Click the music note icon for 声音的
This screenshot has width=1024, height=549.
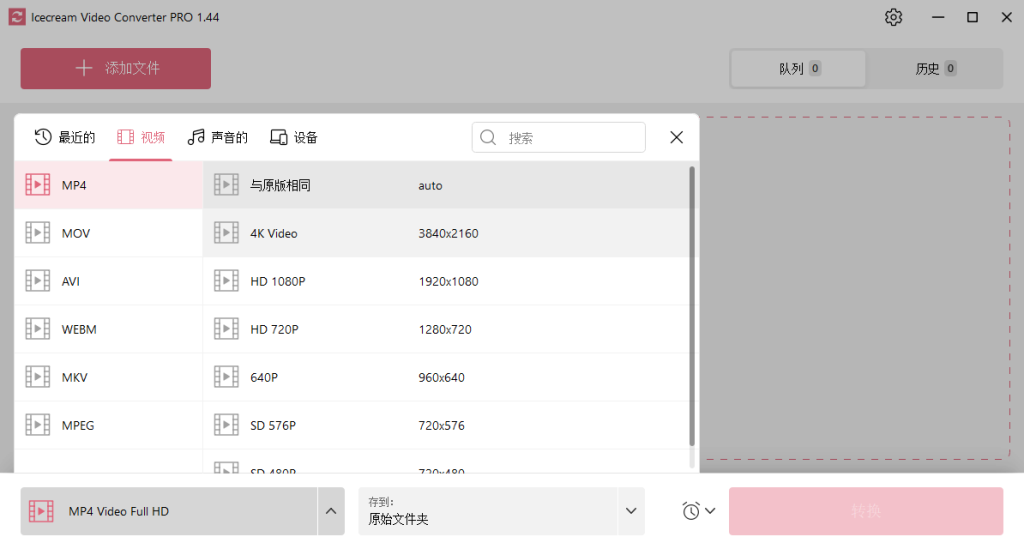(196, 137)
